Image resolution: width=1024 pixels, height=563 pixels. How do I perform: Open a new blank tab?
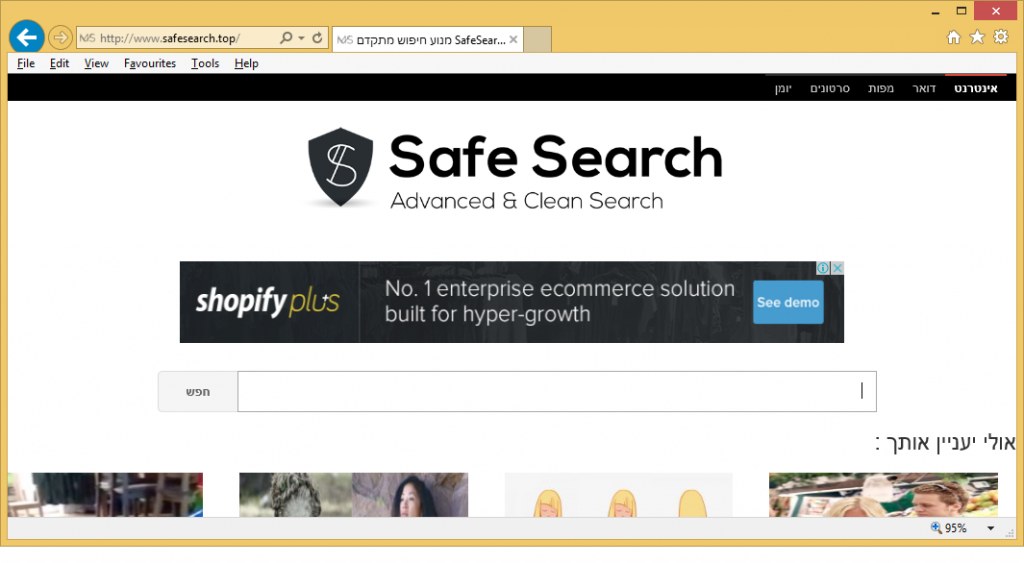537,39
